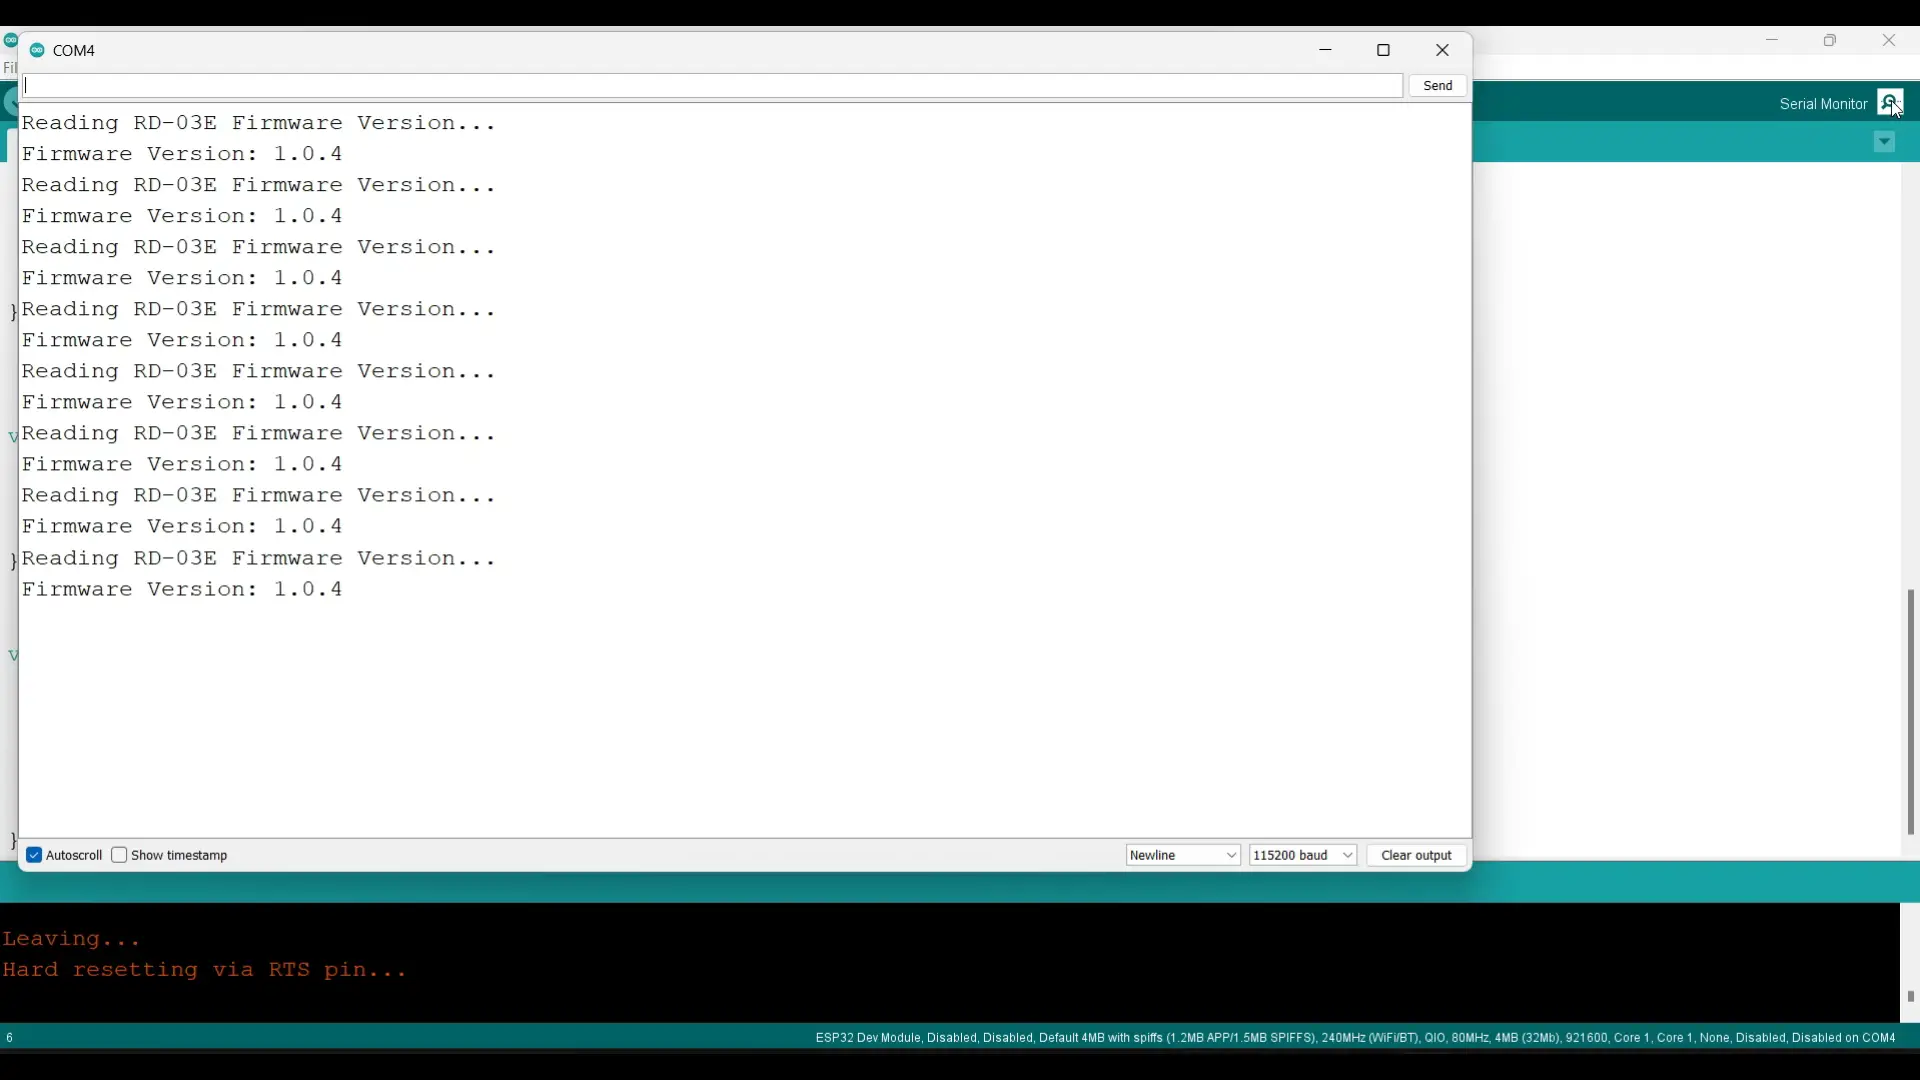Open the Serial Monitor magnifier icon
The height and width of the screenshot is (1080, 1920).
[x=1891, y=103]
